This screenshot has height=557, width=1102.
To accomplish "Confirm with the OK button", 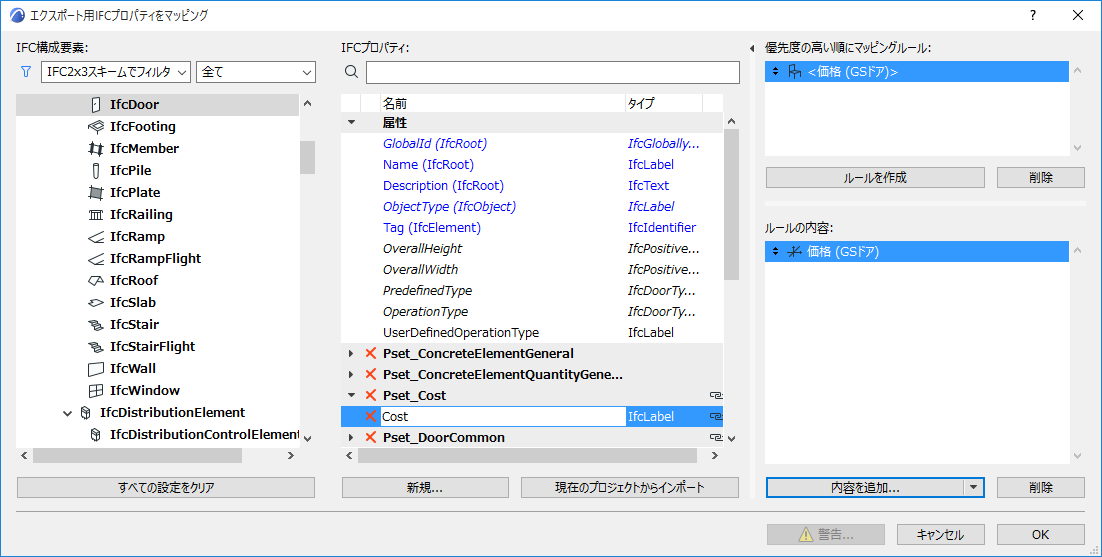I will (x=1041, y=535).
